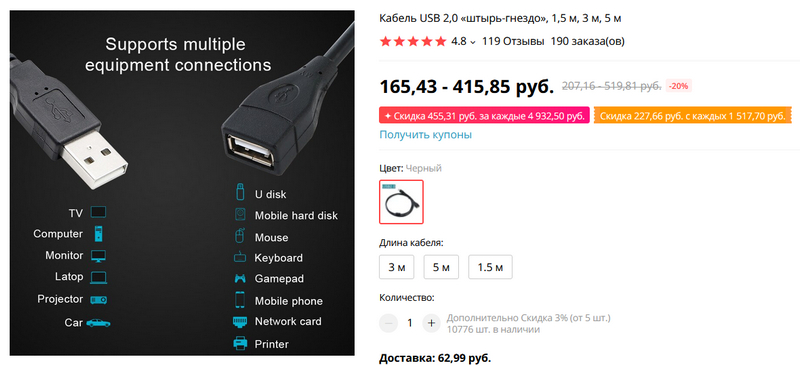Click the star rating icons
This screenshot has width=800, height=366.
click(x=413, y=41)
